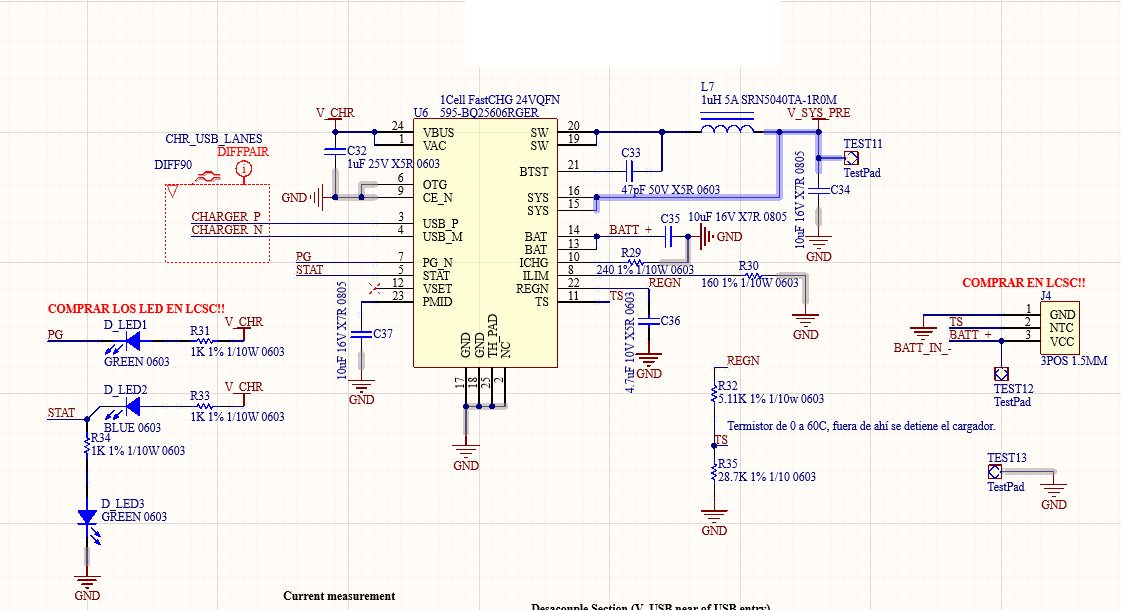Click the CHARGER_P net label
1121x610 pixels.
(226, 217)
